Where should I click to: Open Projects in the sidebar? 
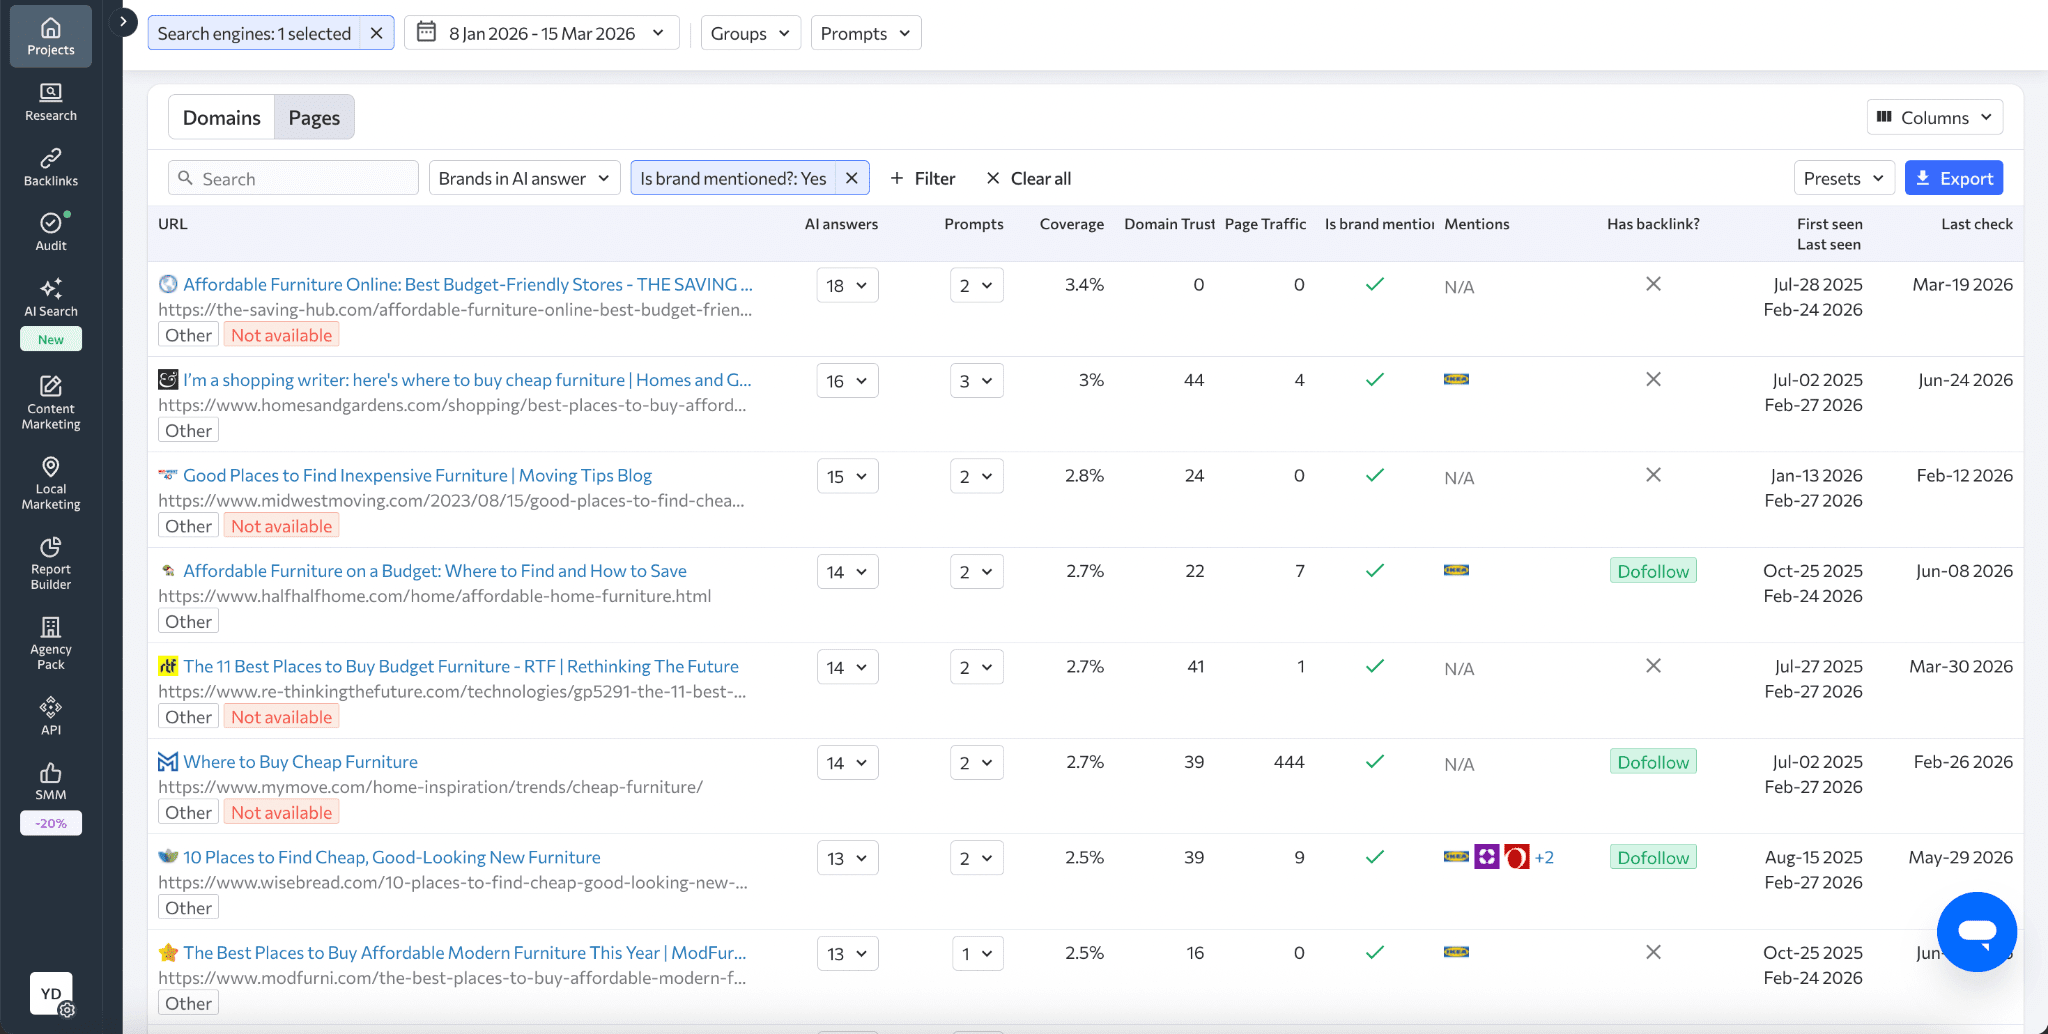51,37
